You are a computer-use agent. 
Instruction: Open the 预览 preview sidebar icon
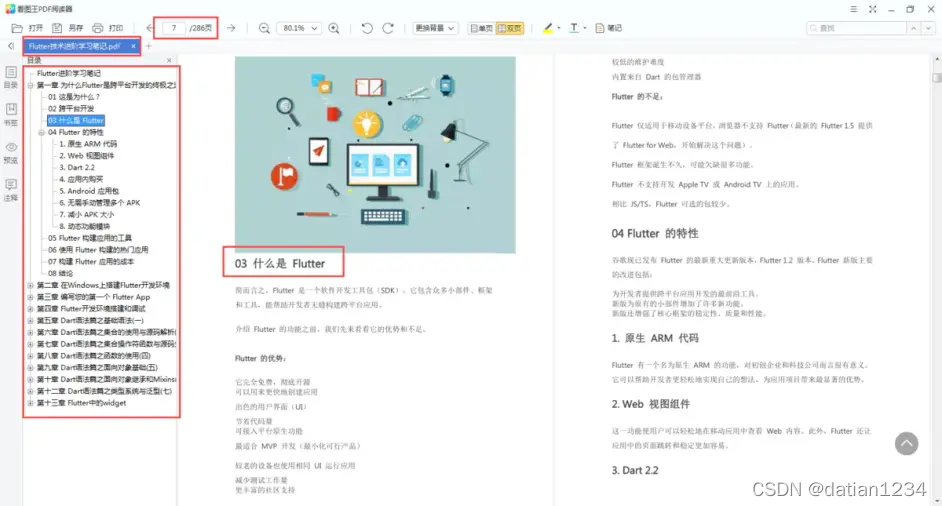pos(11,153)
